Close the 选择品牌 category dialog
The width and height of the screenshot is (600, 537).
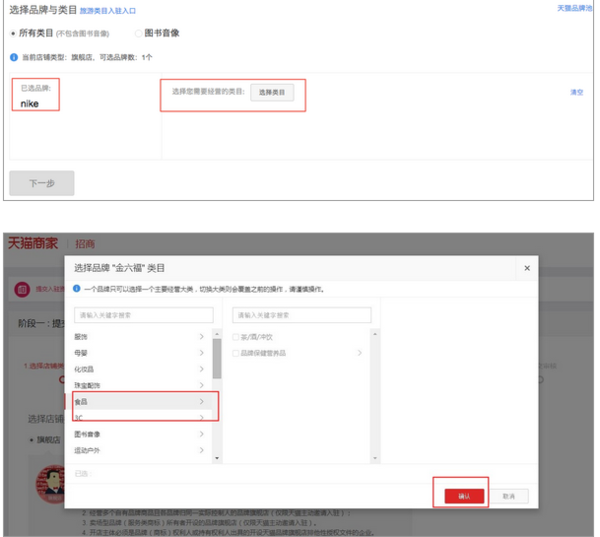tap(527, 268)
